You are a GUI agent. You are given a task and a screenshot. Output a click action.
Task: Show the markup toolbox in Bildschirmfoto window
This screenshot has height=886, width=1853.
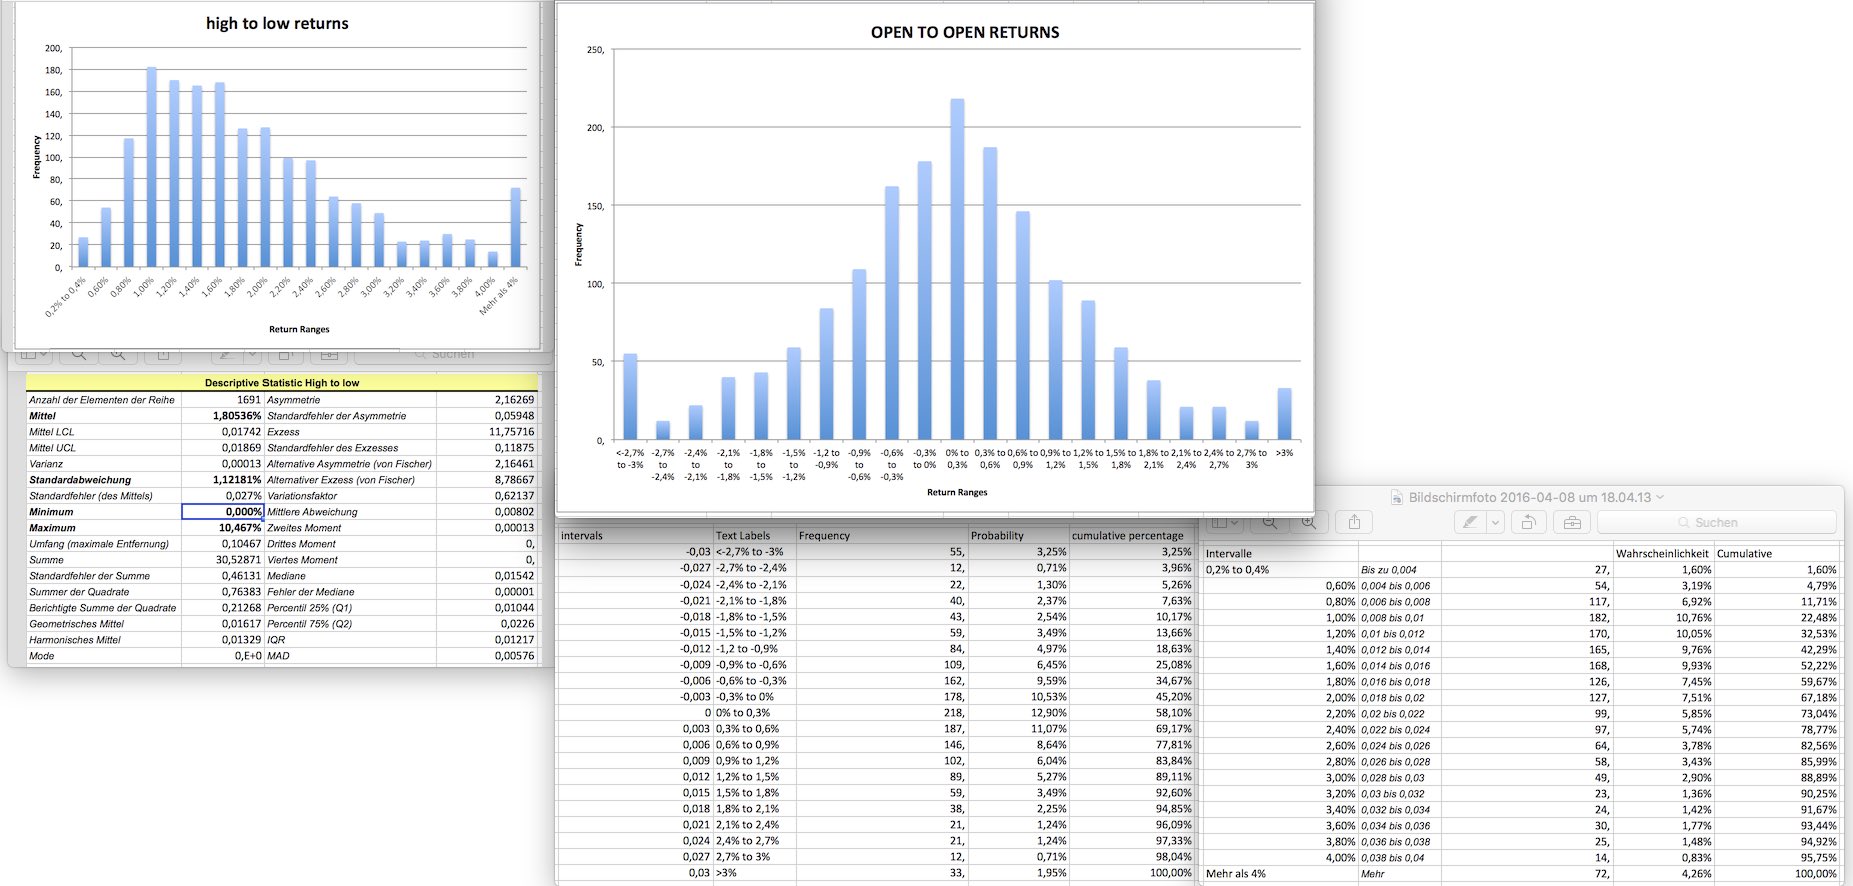click(1572, 522)
